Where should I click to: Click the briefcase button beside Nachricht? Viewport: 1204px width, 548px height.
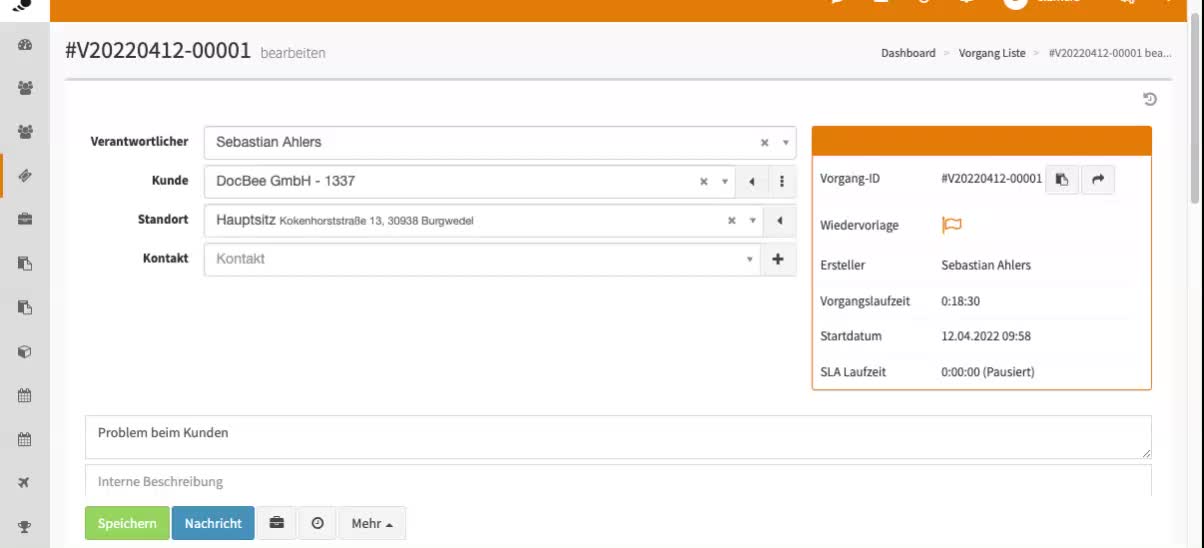[x=276, y=523]
